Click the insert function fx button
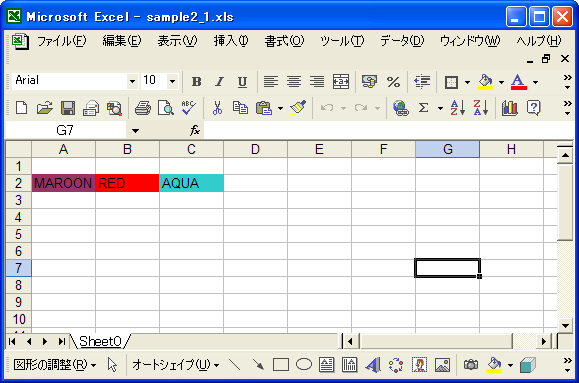The height and width of the screenshot is (383, 579). pos(195,130)
